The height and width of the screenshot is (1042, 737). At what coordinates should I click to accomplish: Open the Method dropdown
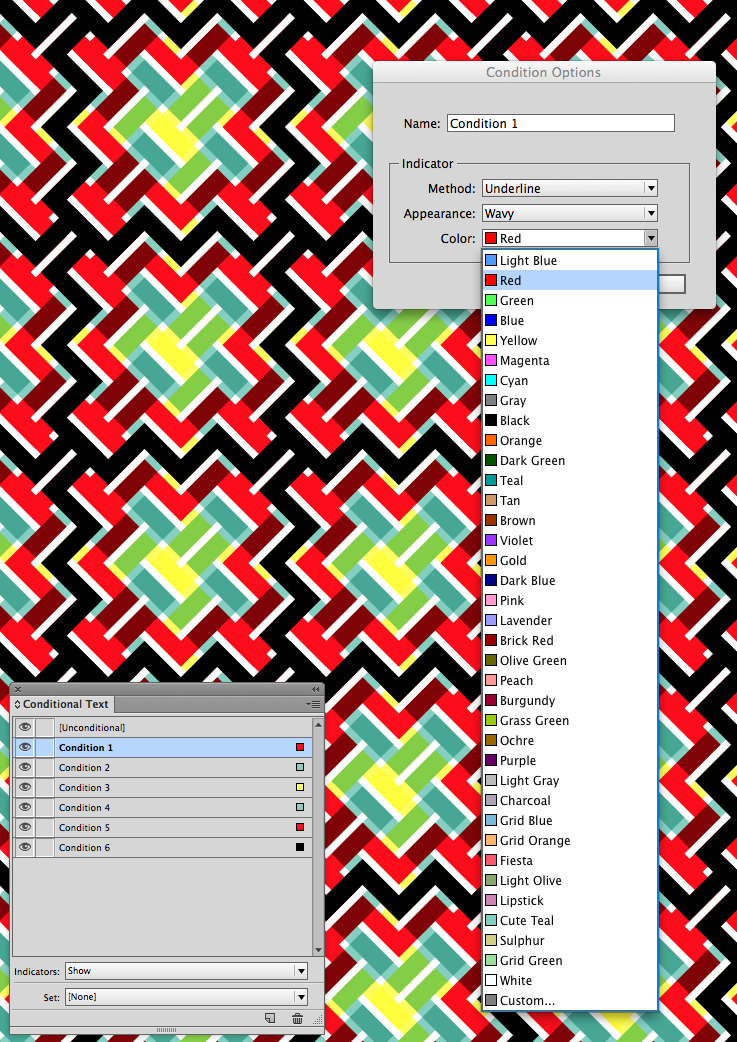[569, 188]
